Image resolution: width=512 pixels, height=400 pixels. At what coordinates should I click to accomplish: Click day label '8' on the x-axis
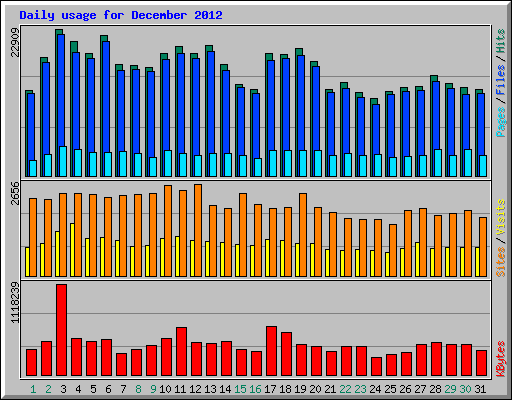point(138,389)
